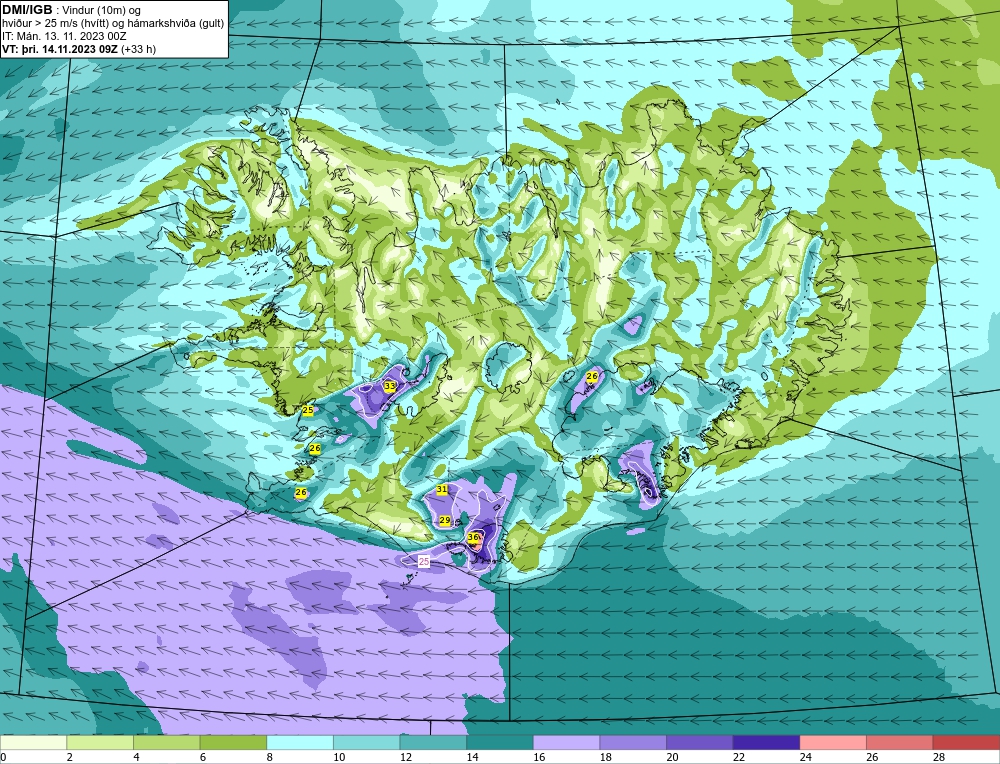Click the legend scale number 16
The image size is (1000, 764).
pyautogui.click(x=538, y=758)
